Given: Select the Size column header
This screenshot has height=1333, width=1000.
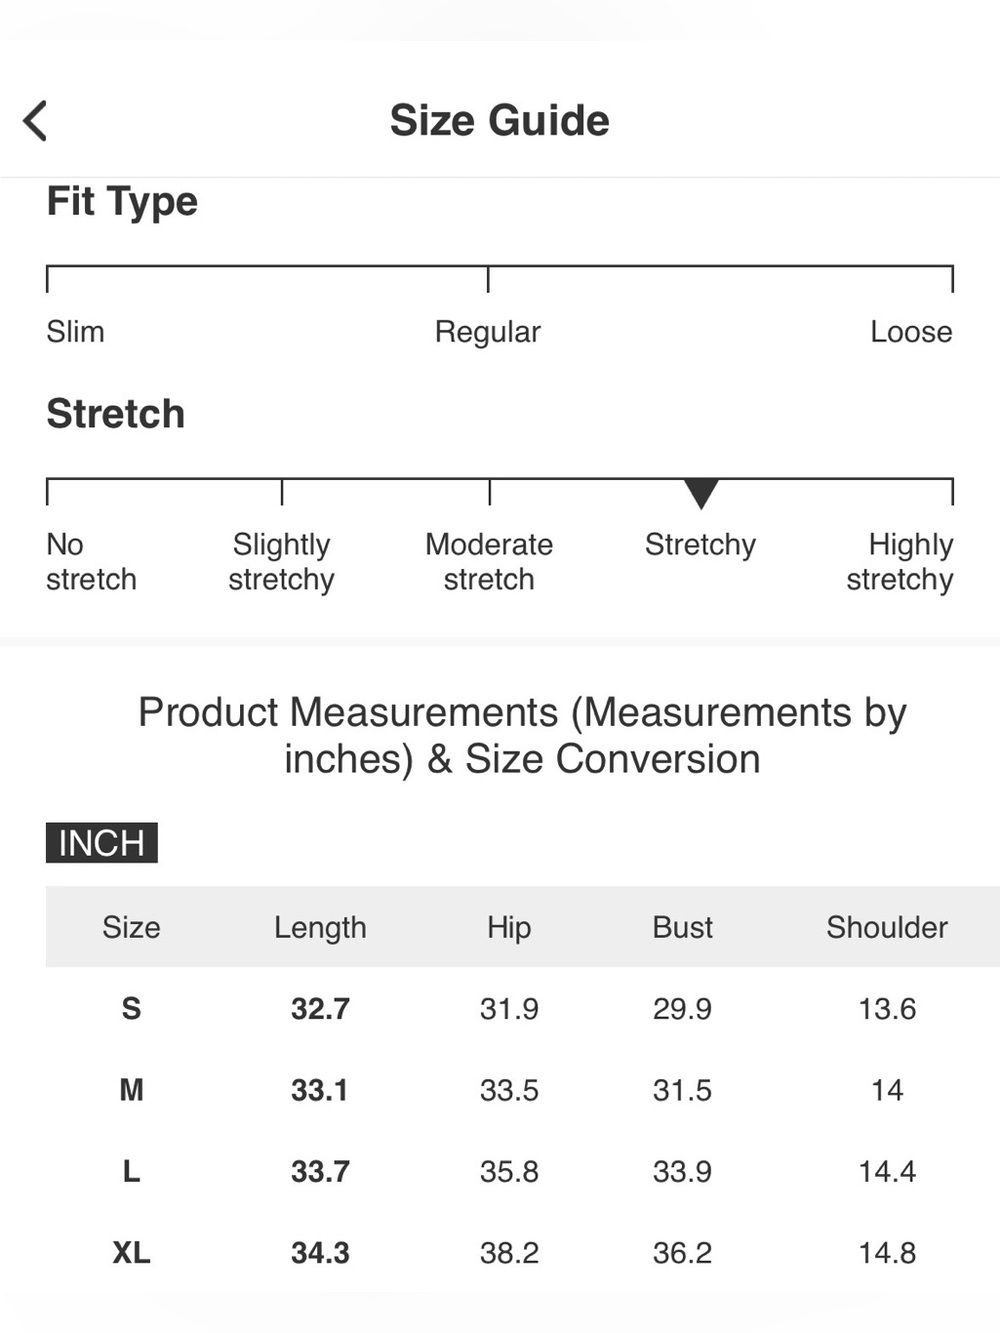Looking at the screenshot, I should (x=131, y=927).
